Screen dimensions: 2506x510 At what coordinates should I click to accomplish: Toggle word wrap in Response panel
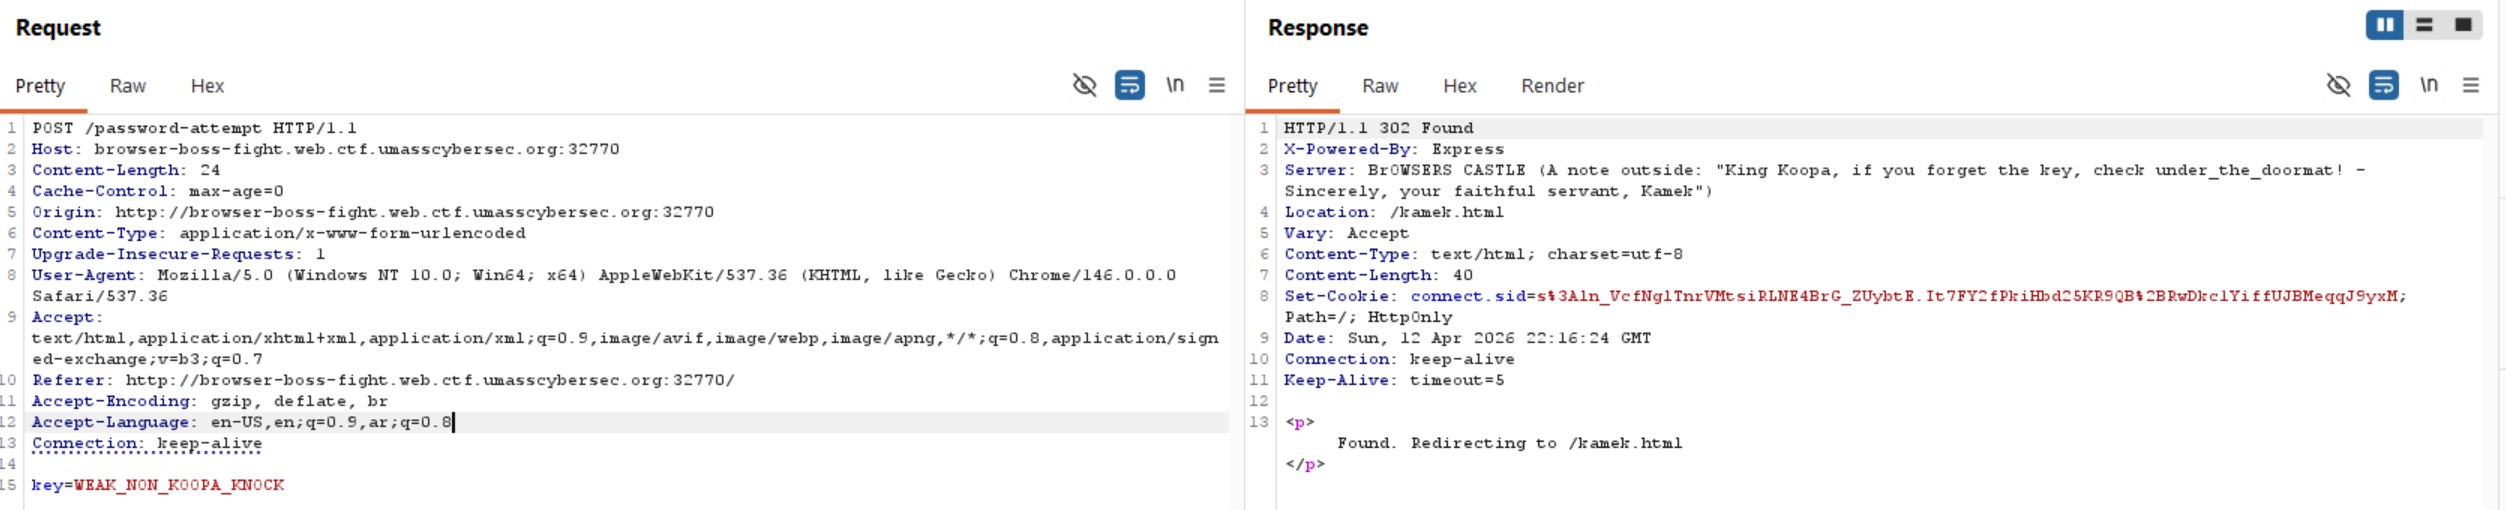2383,85
